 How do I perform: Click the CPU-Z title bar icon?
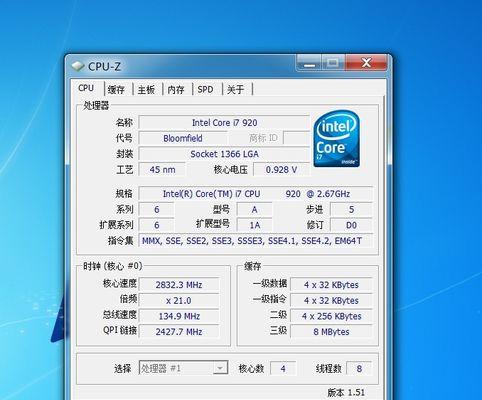pos(78,66)
